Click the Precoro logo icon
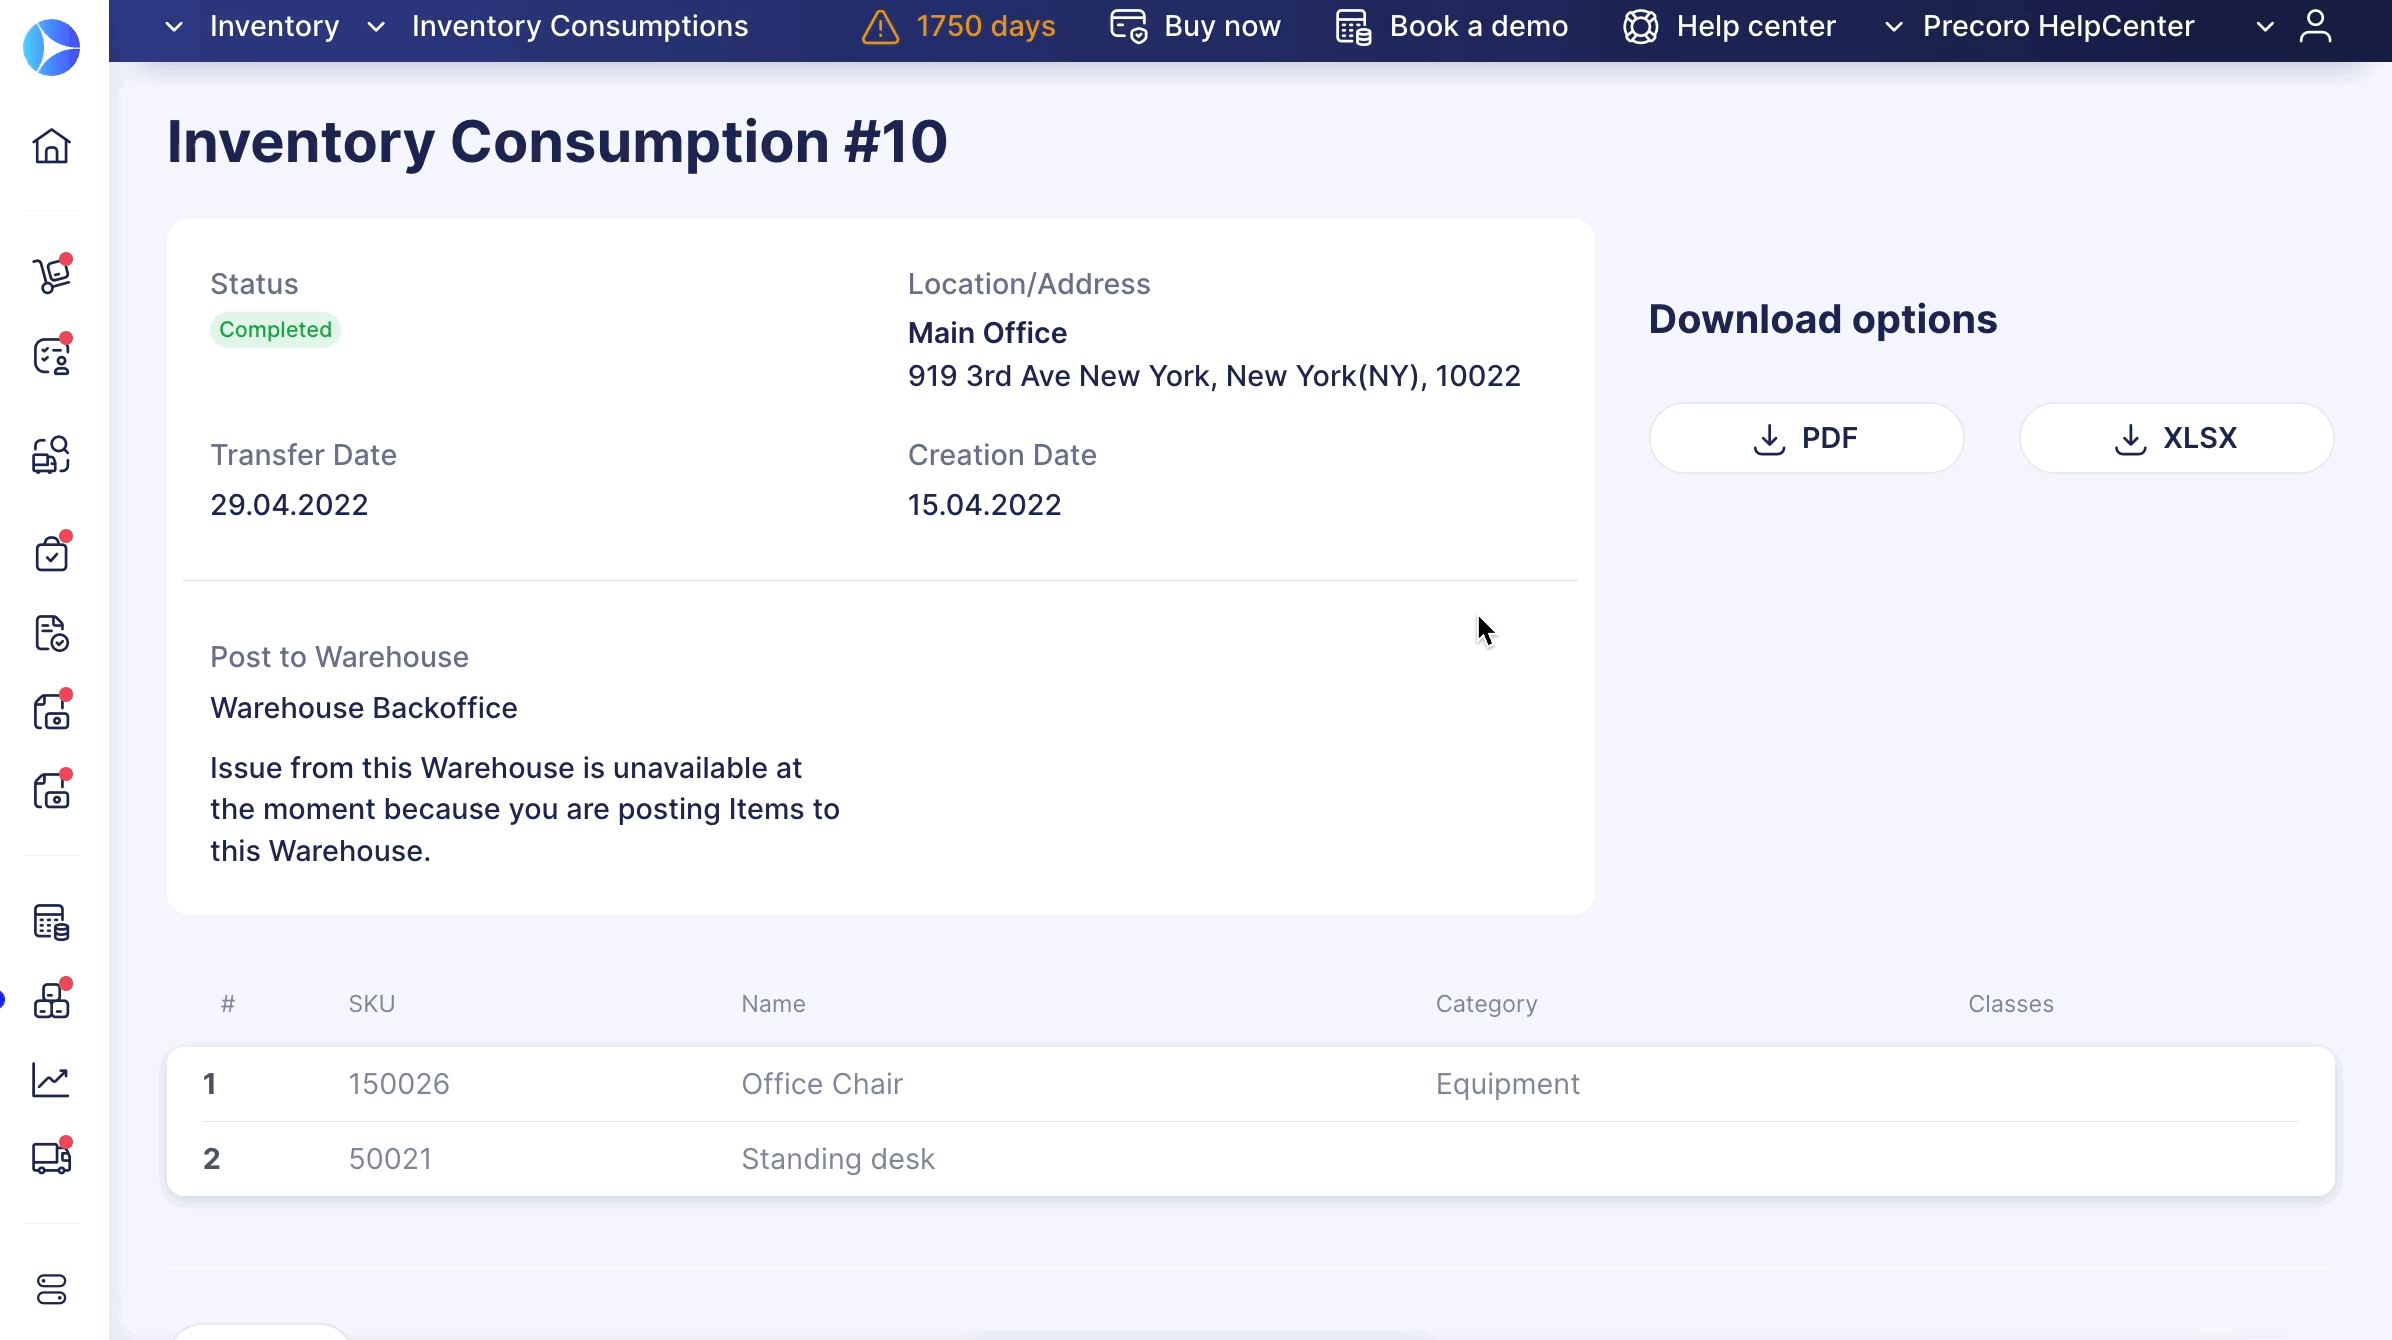This screenshot has width=2392, height=1340. click(x=51, y=47)
